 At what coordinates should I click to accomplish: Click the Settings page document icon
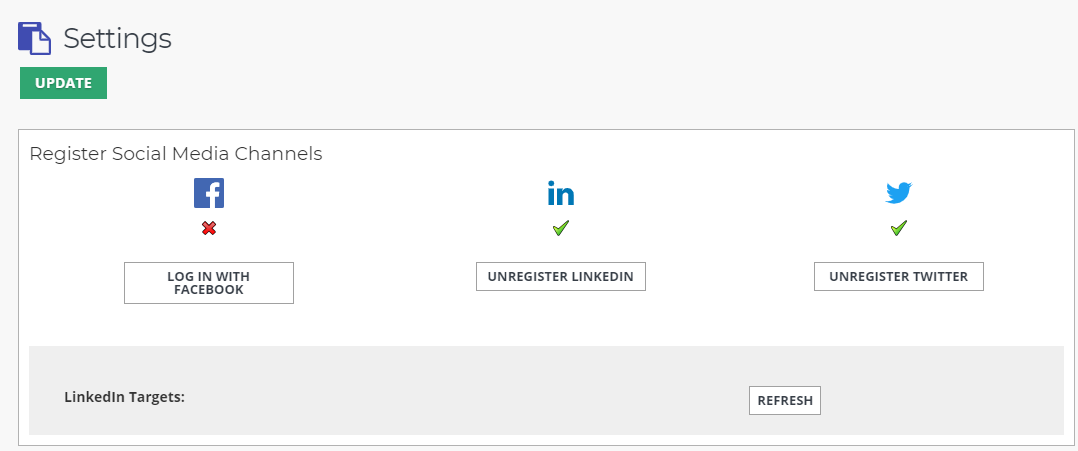tap(34, 38)
